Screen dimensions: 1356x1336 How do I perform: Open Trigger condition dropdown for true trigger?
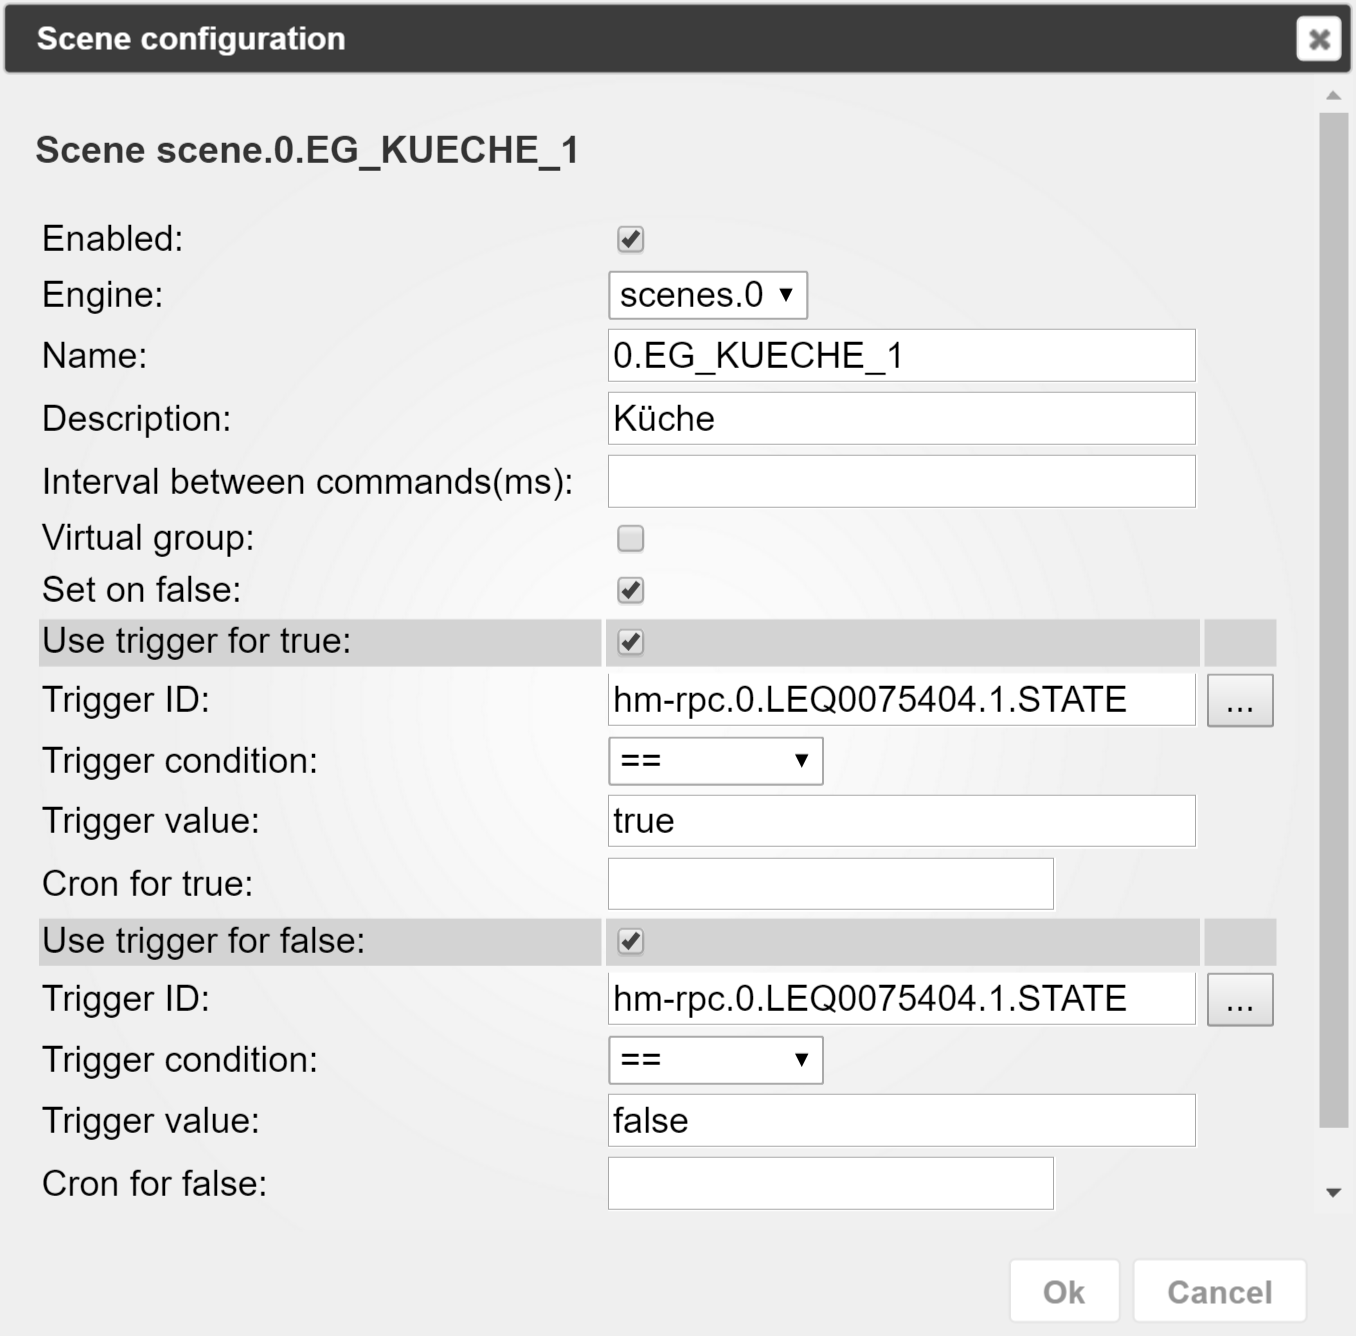click(x=715, y=761)
